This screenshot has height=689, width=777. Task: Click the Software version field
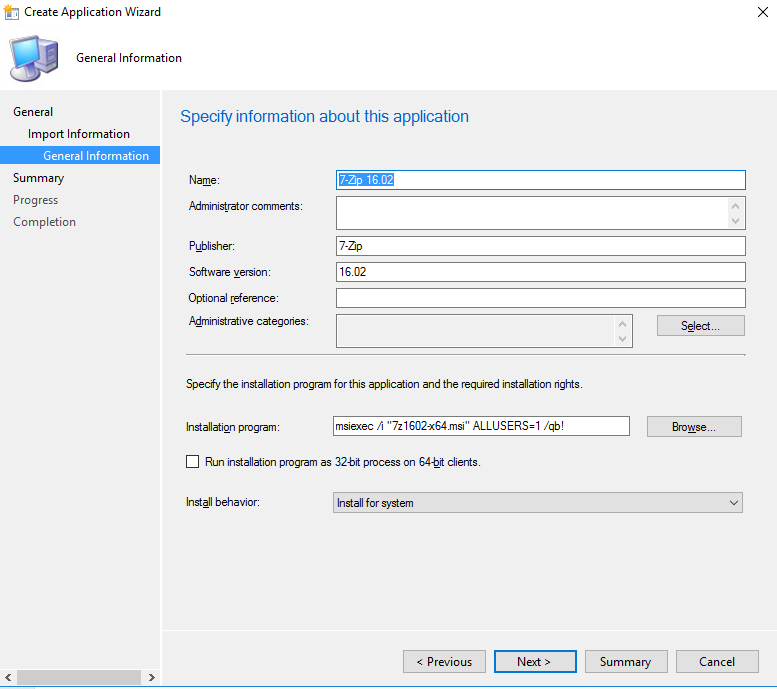(541, 272)
